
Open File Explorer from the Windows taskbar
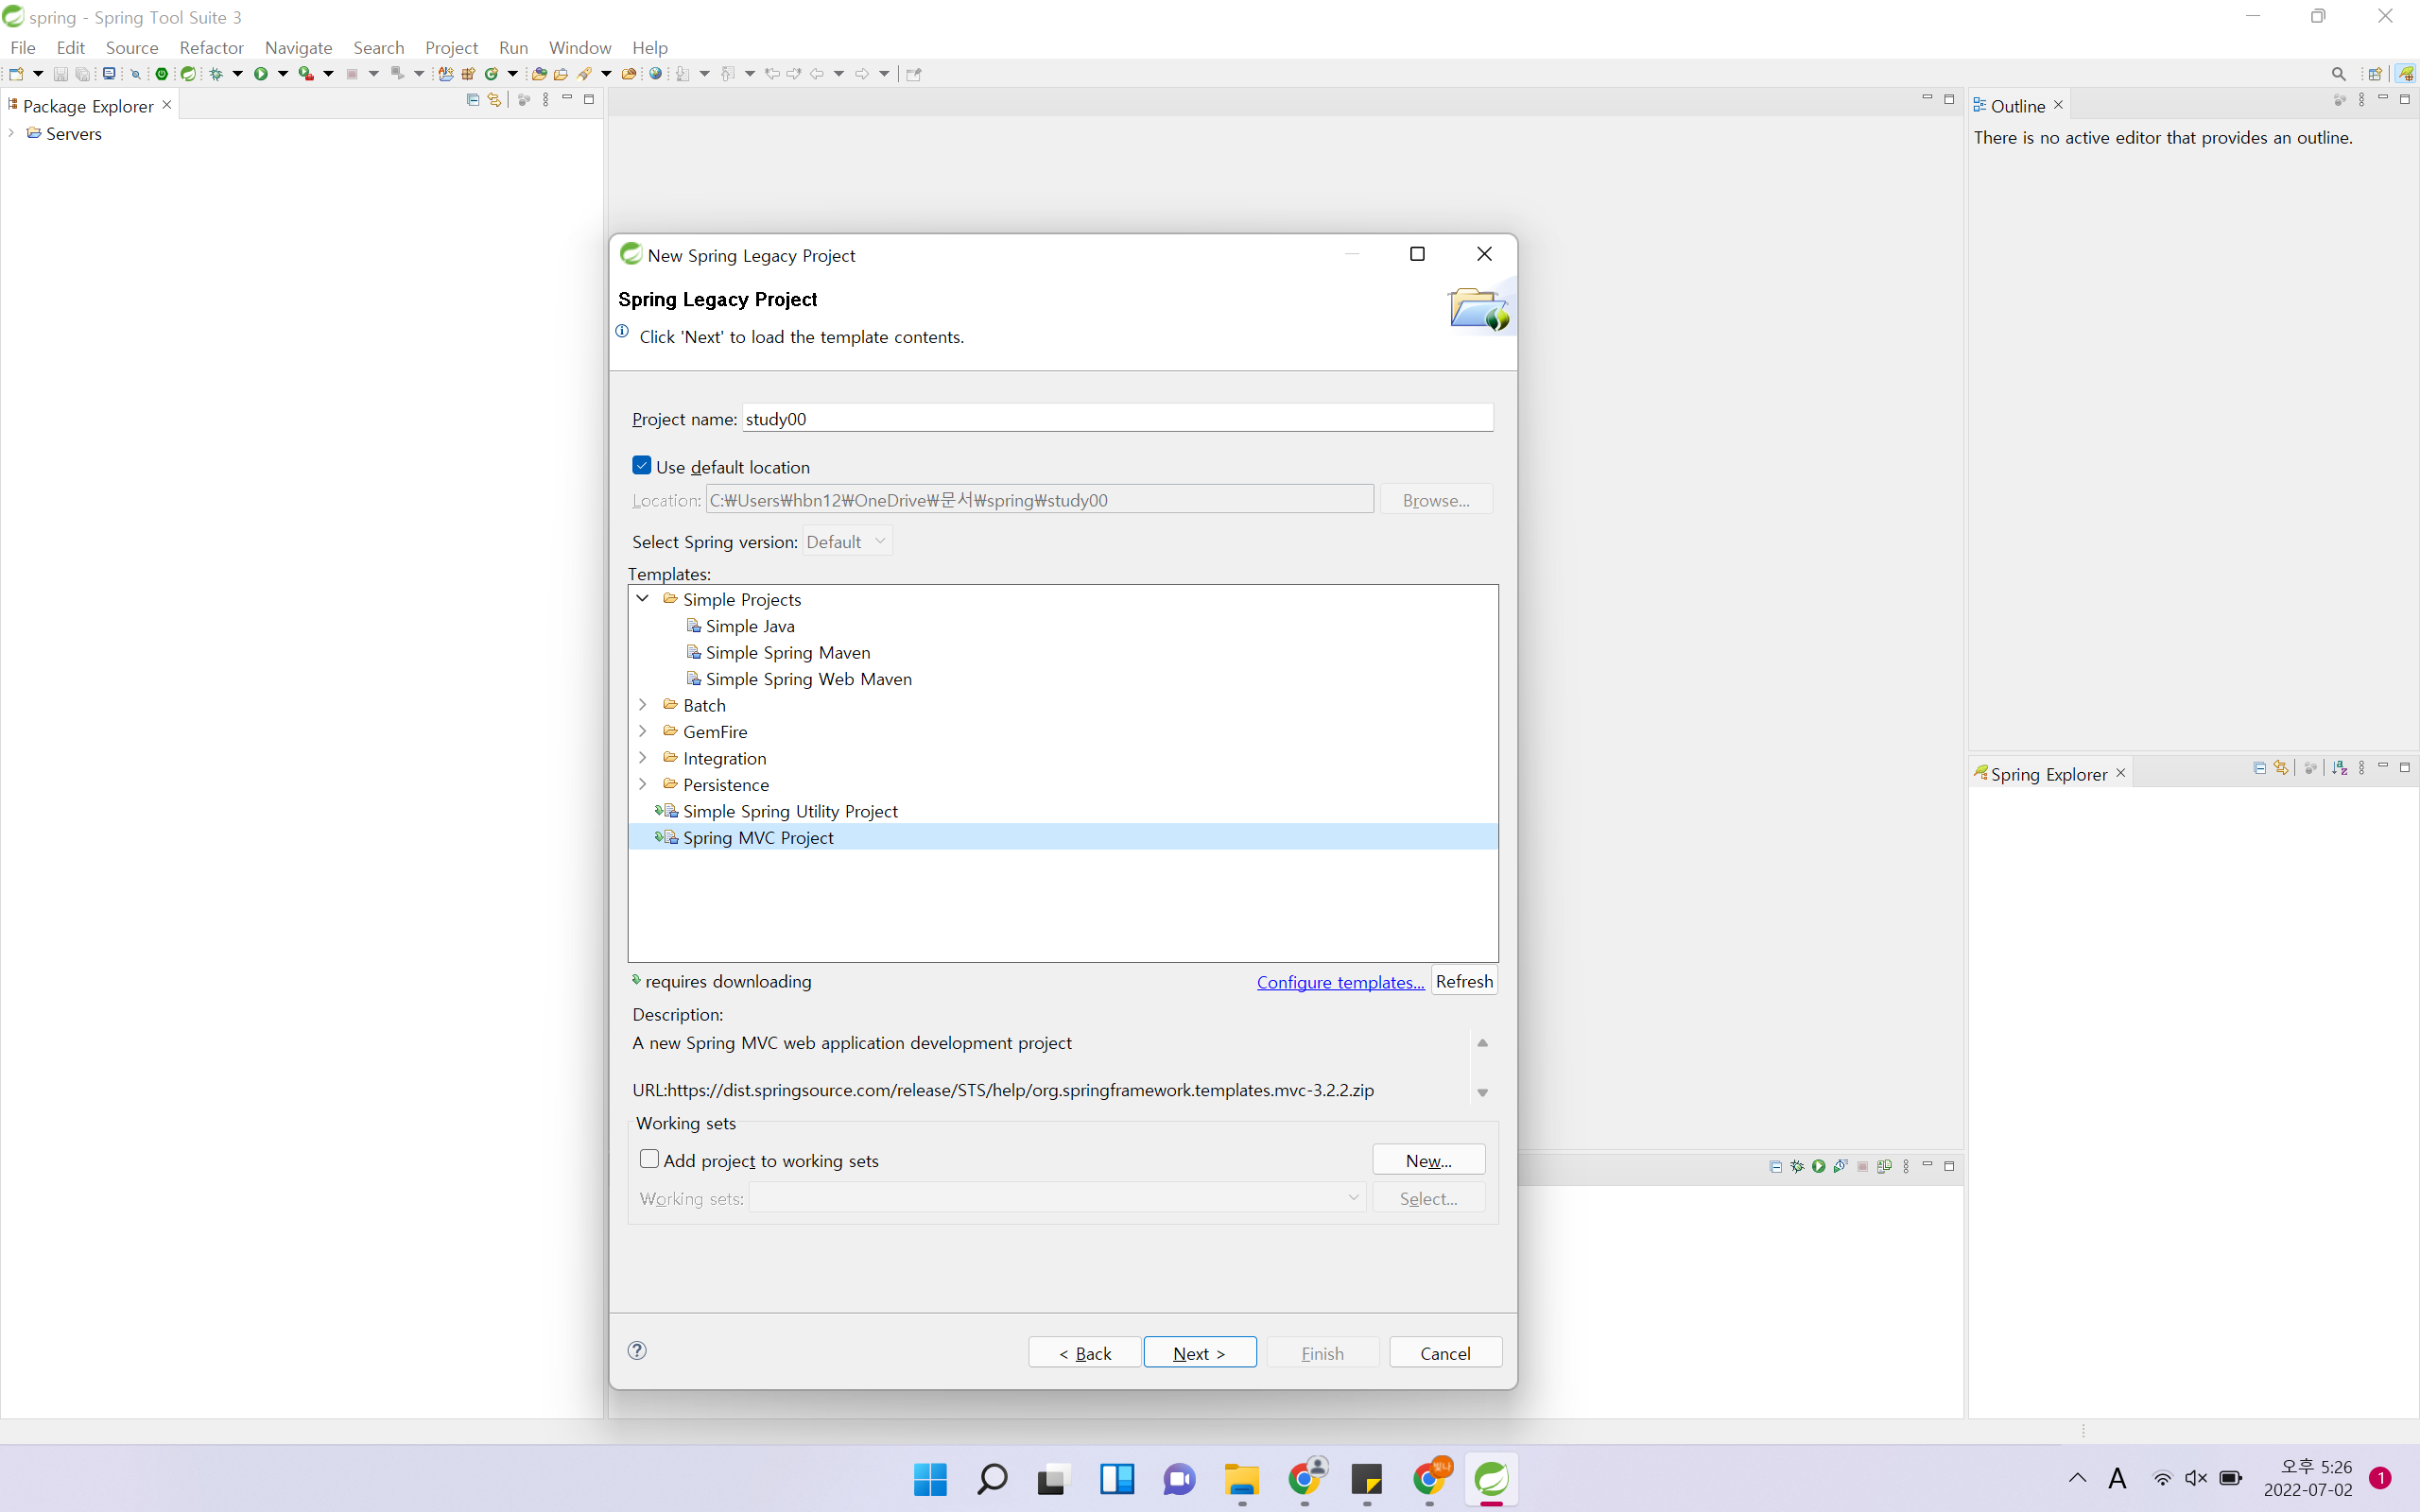1241,1479
